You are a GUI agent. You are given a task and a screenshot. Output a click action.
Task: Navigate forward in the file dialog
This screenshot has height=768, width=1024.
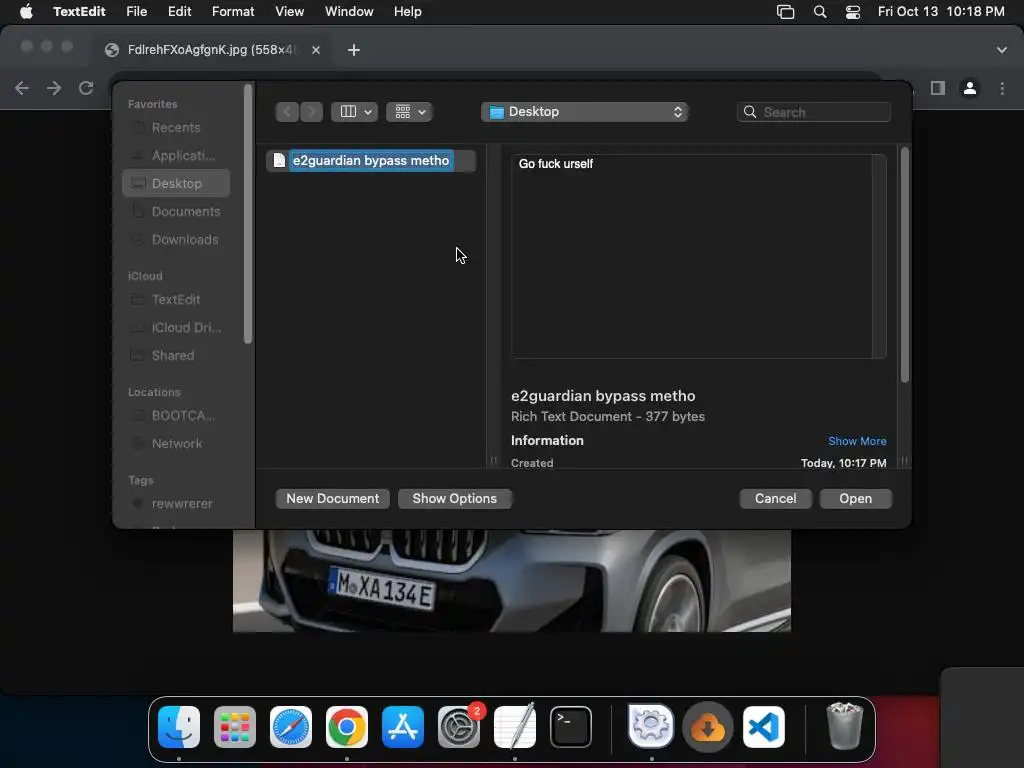click(312, 112)
